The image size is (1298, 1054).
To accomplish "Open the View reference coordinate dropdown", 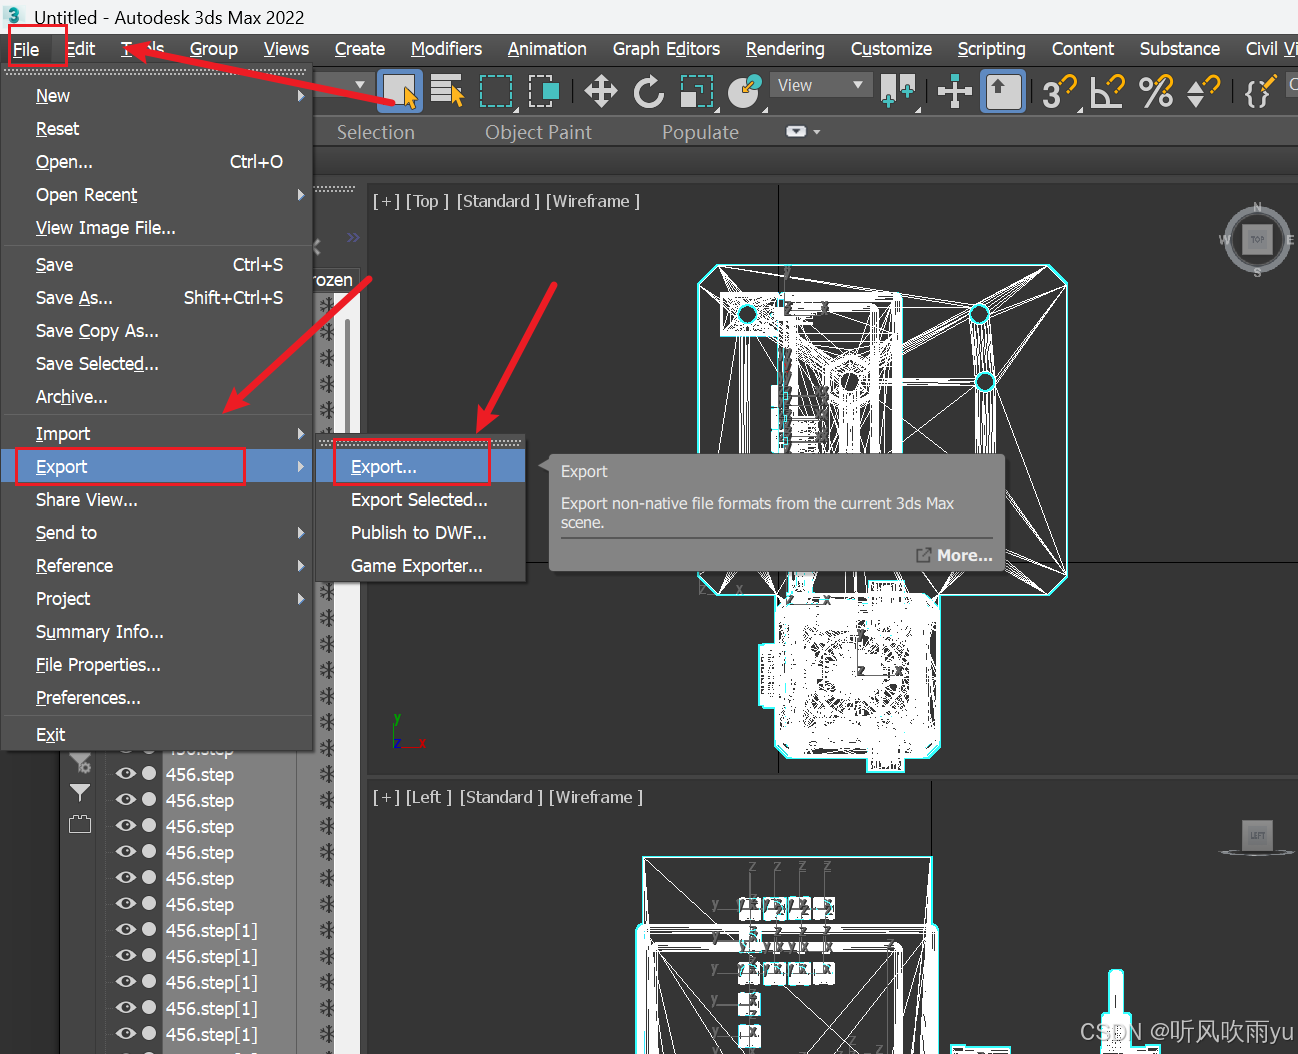I will pyautogui.click(x=822, y=86).
